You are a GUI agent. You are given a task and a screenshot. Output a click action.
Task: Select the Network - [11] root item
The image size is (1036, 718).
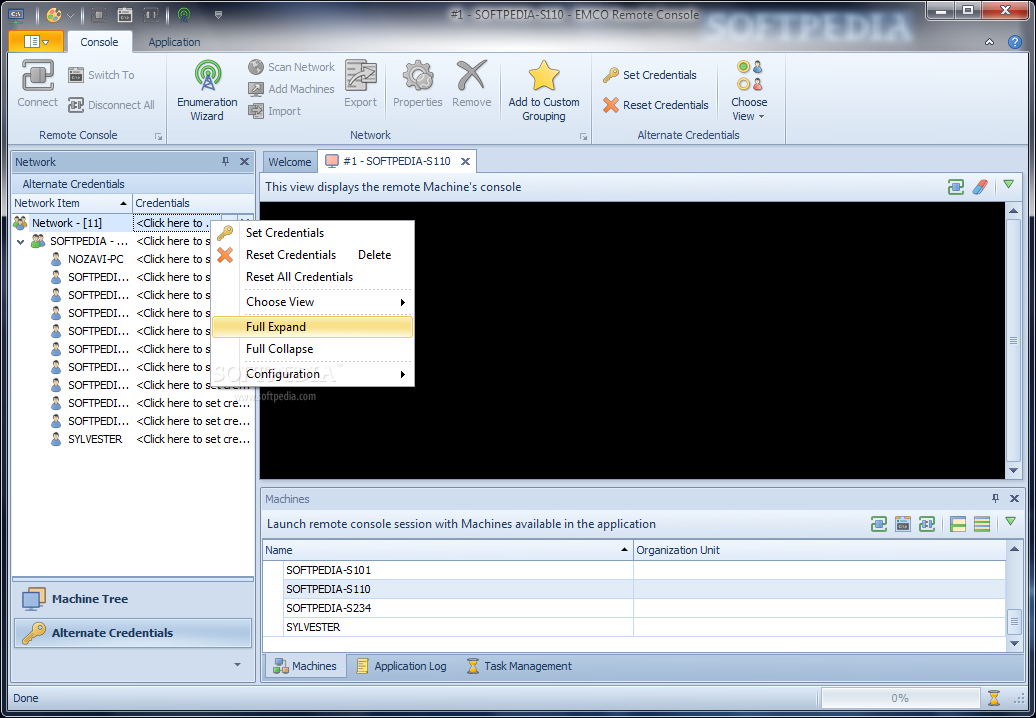tap(67, 223)
